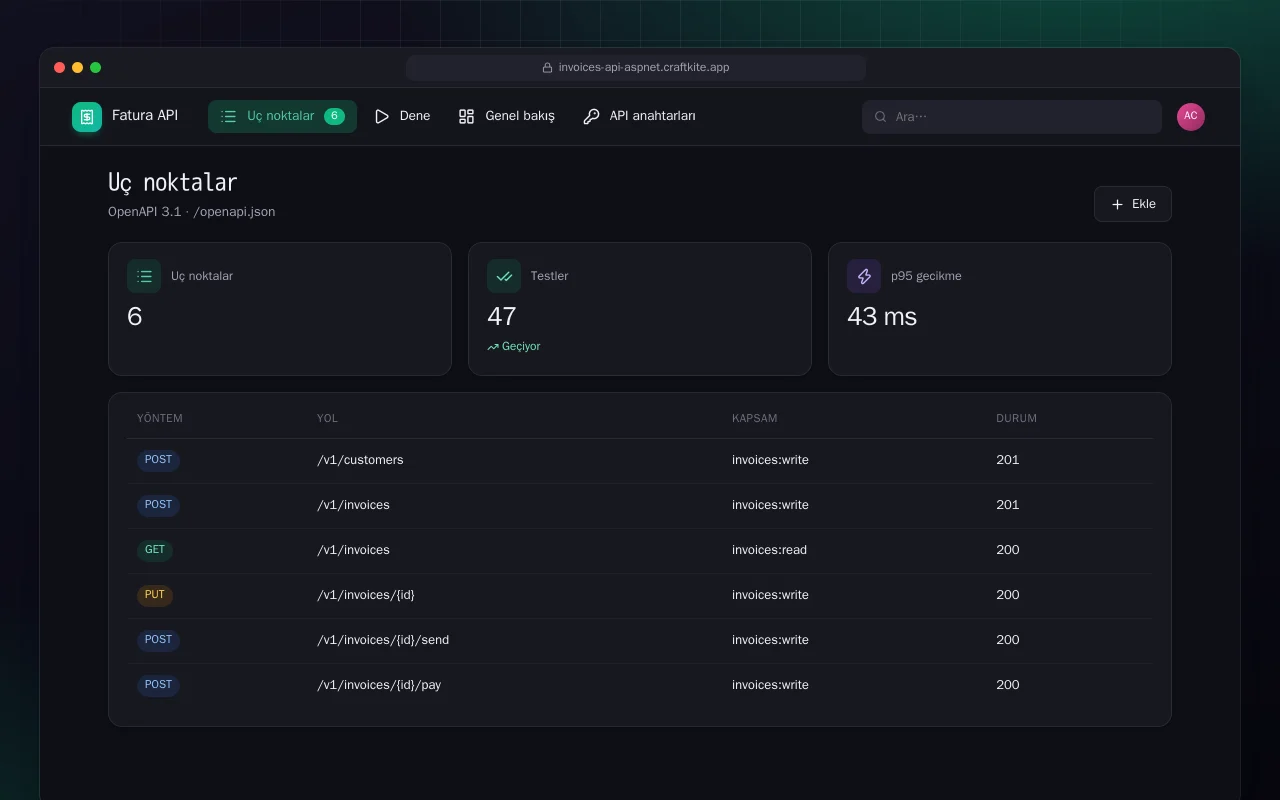1280x800 pixels.
Task: Open the AC user avatar
Action: click(x=1191, y=117)
